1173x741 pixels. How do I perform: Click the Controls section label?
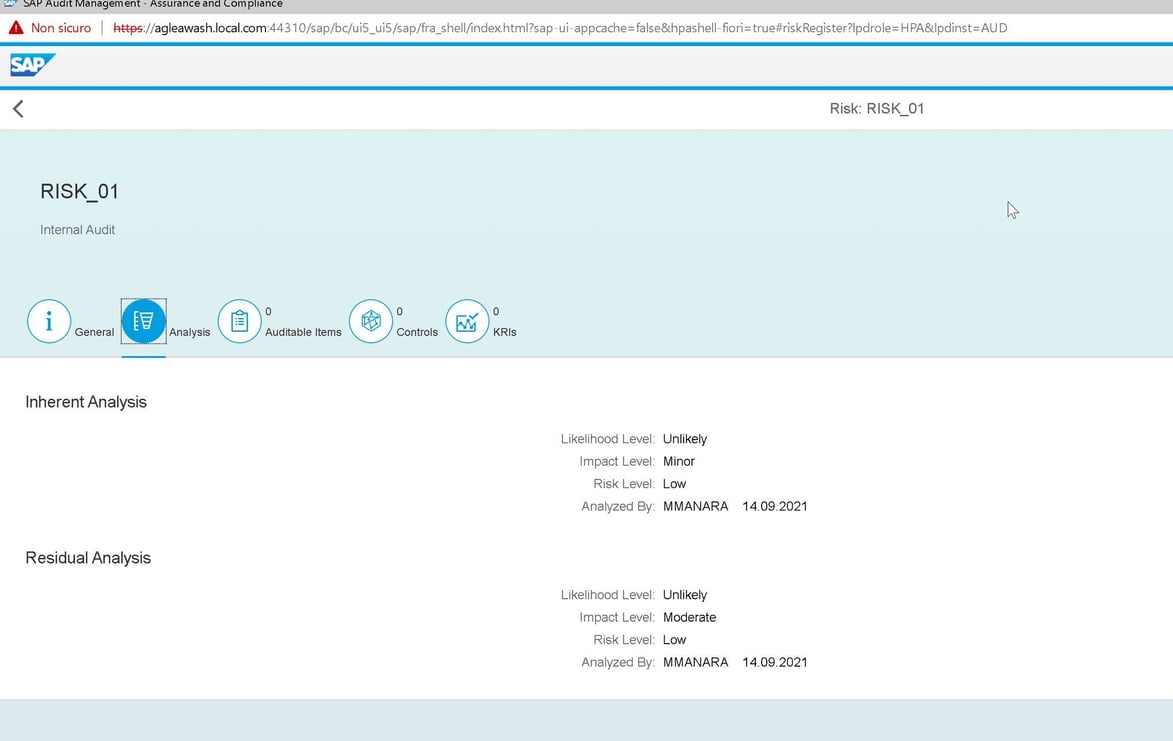(x=417, y=332)
